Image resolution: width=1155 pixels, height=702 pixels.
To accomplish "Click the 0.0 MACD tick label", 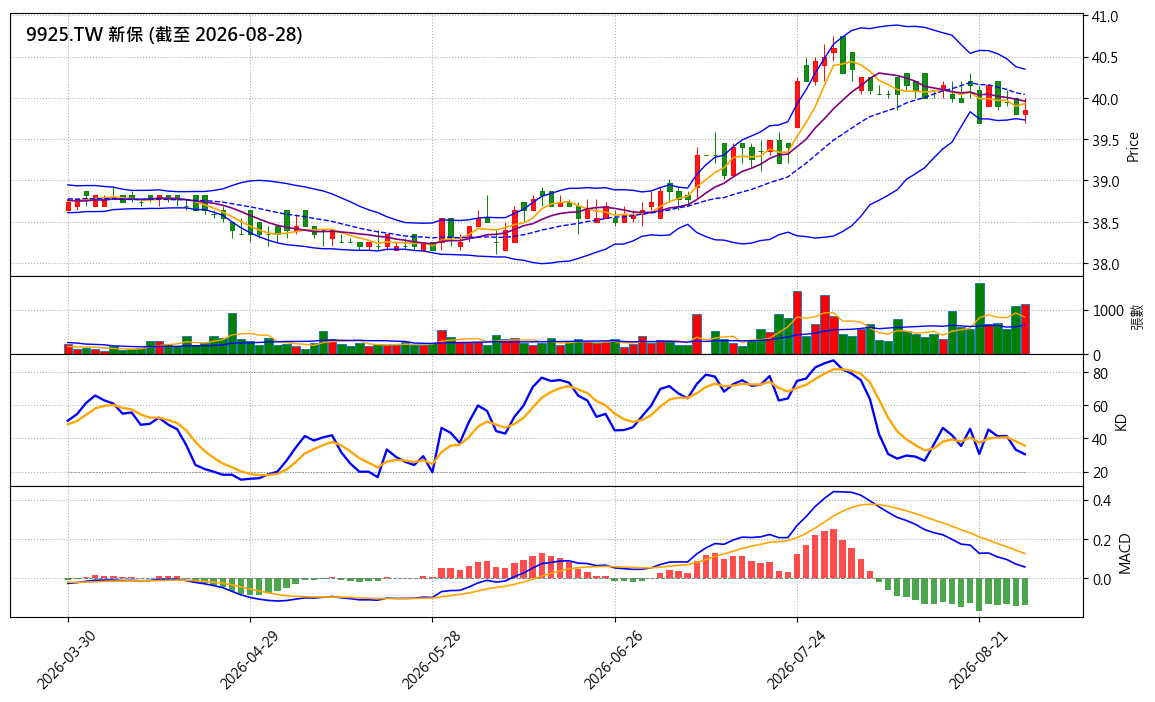I will tap(1102, 580).
